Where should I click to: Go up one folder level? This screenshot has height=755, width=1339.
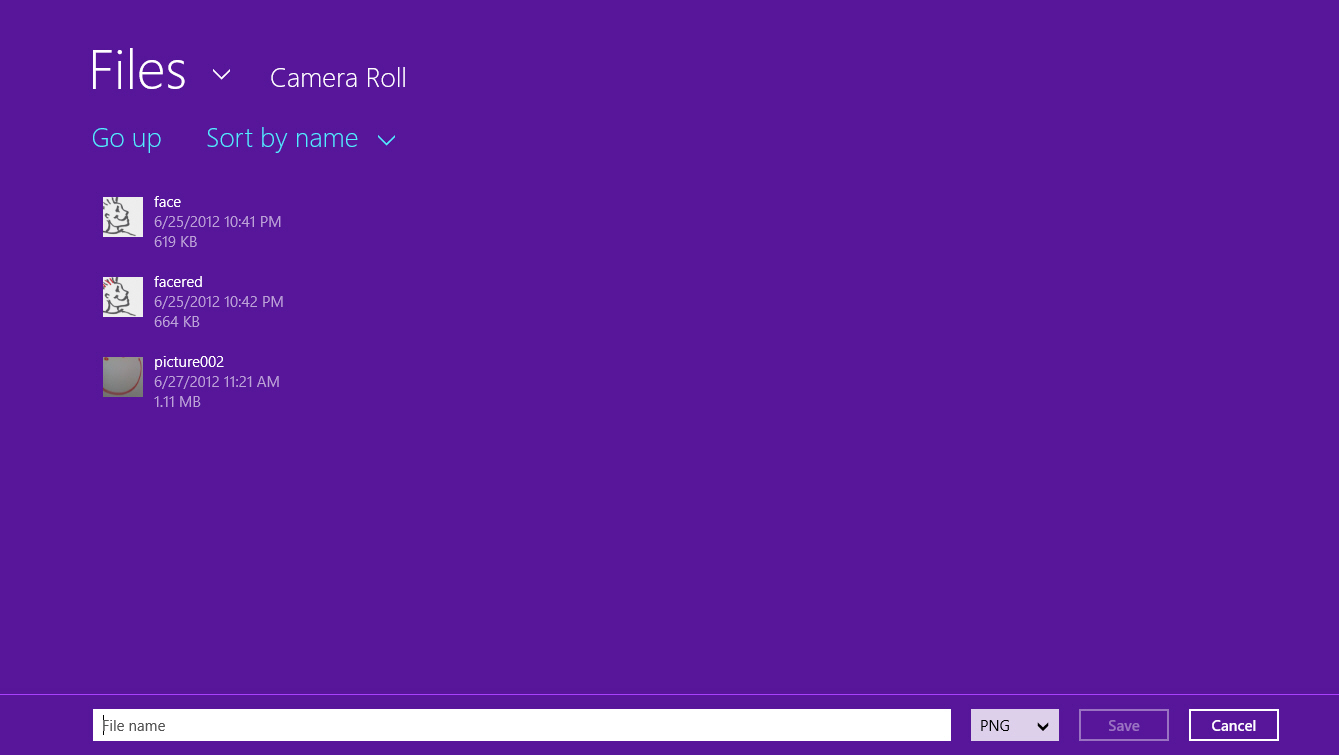126,138
